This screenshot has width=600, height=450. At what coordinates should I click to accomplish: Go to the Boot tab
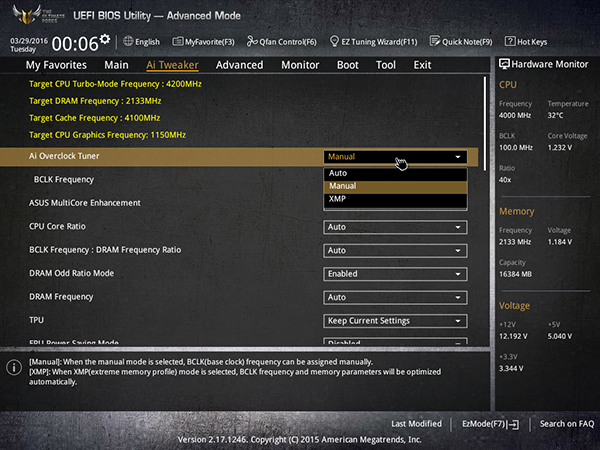347,65
